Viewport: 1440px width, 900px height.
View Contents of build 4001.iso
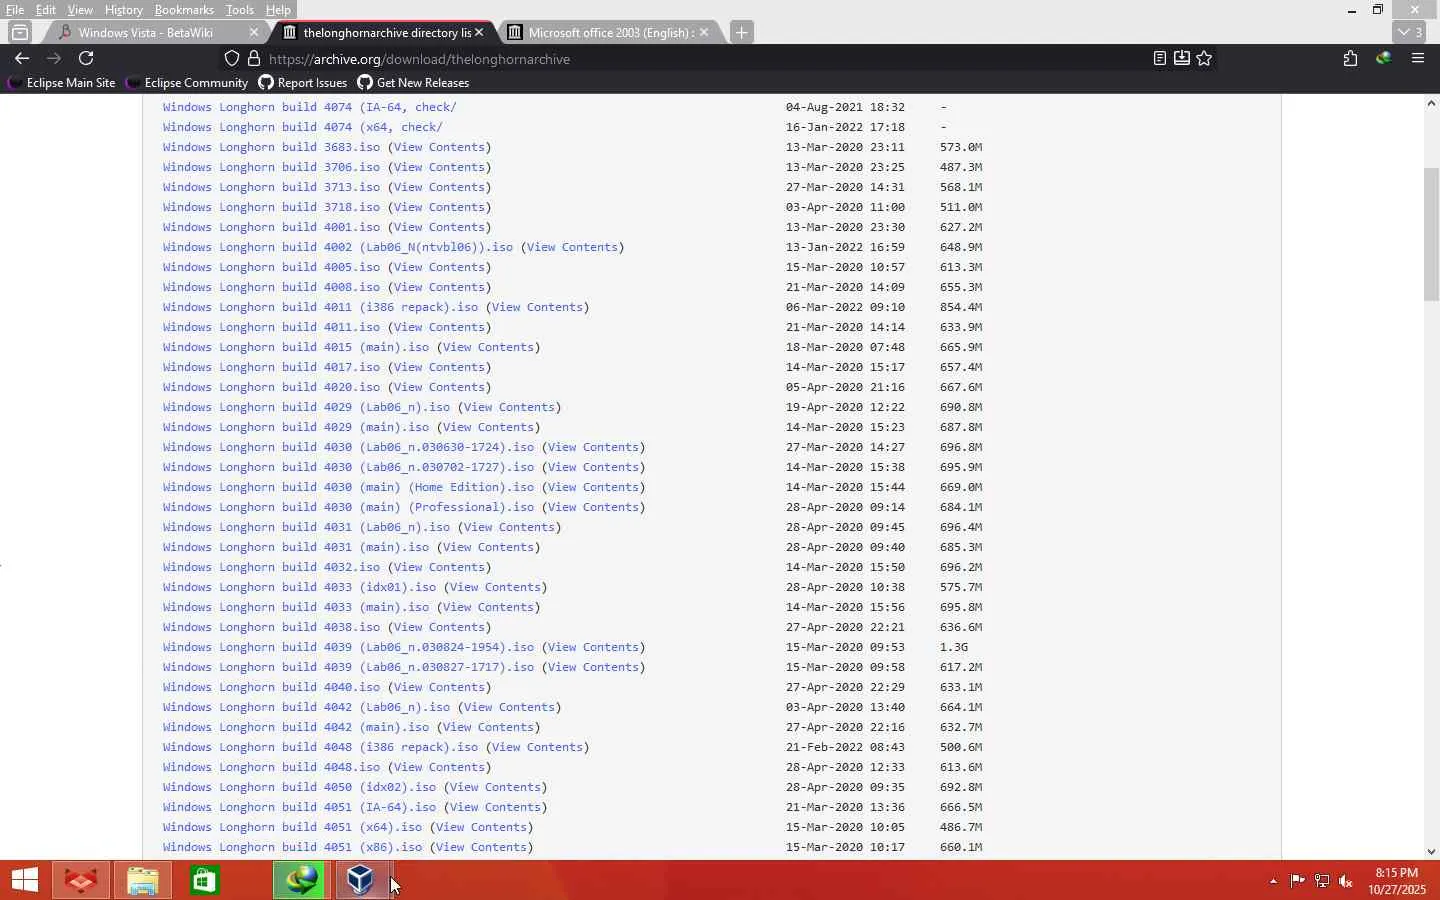coord(439,227)
